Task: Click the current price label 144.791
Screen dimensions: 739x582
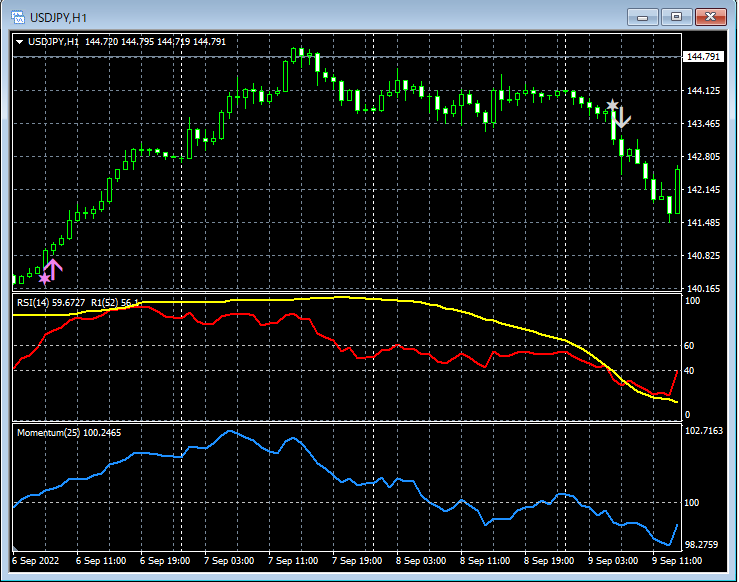Action: pyautogui.click(x=703, y=57)
